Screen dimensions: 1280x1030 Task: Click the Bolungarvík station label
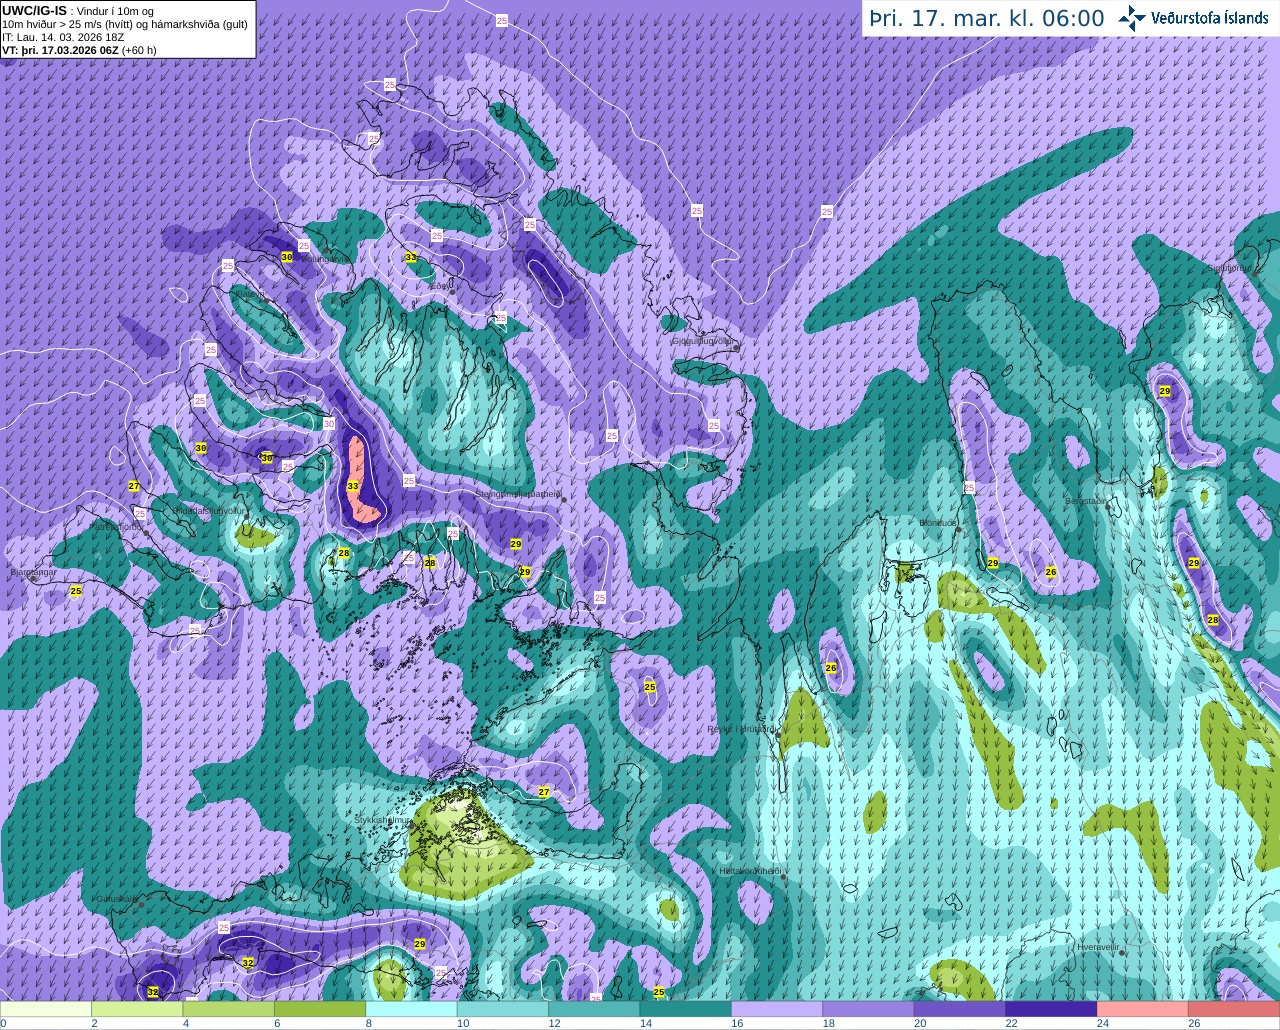click(326, 259)
